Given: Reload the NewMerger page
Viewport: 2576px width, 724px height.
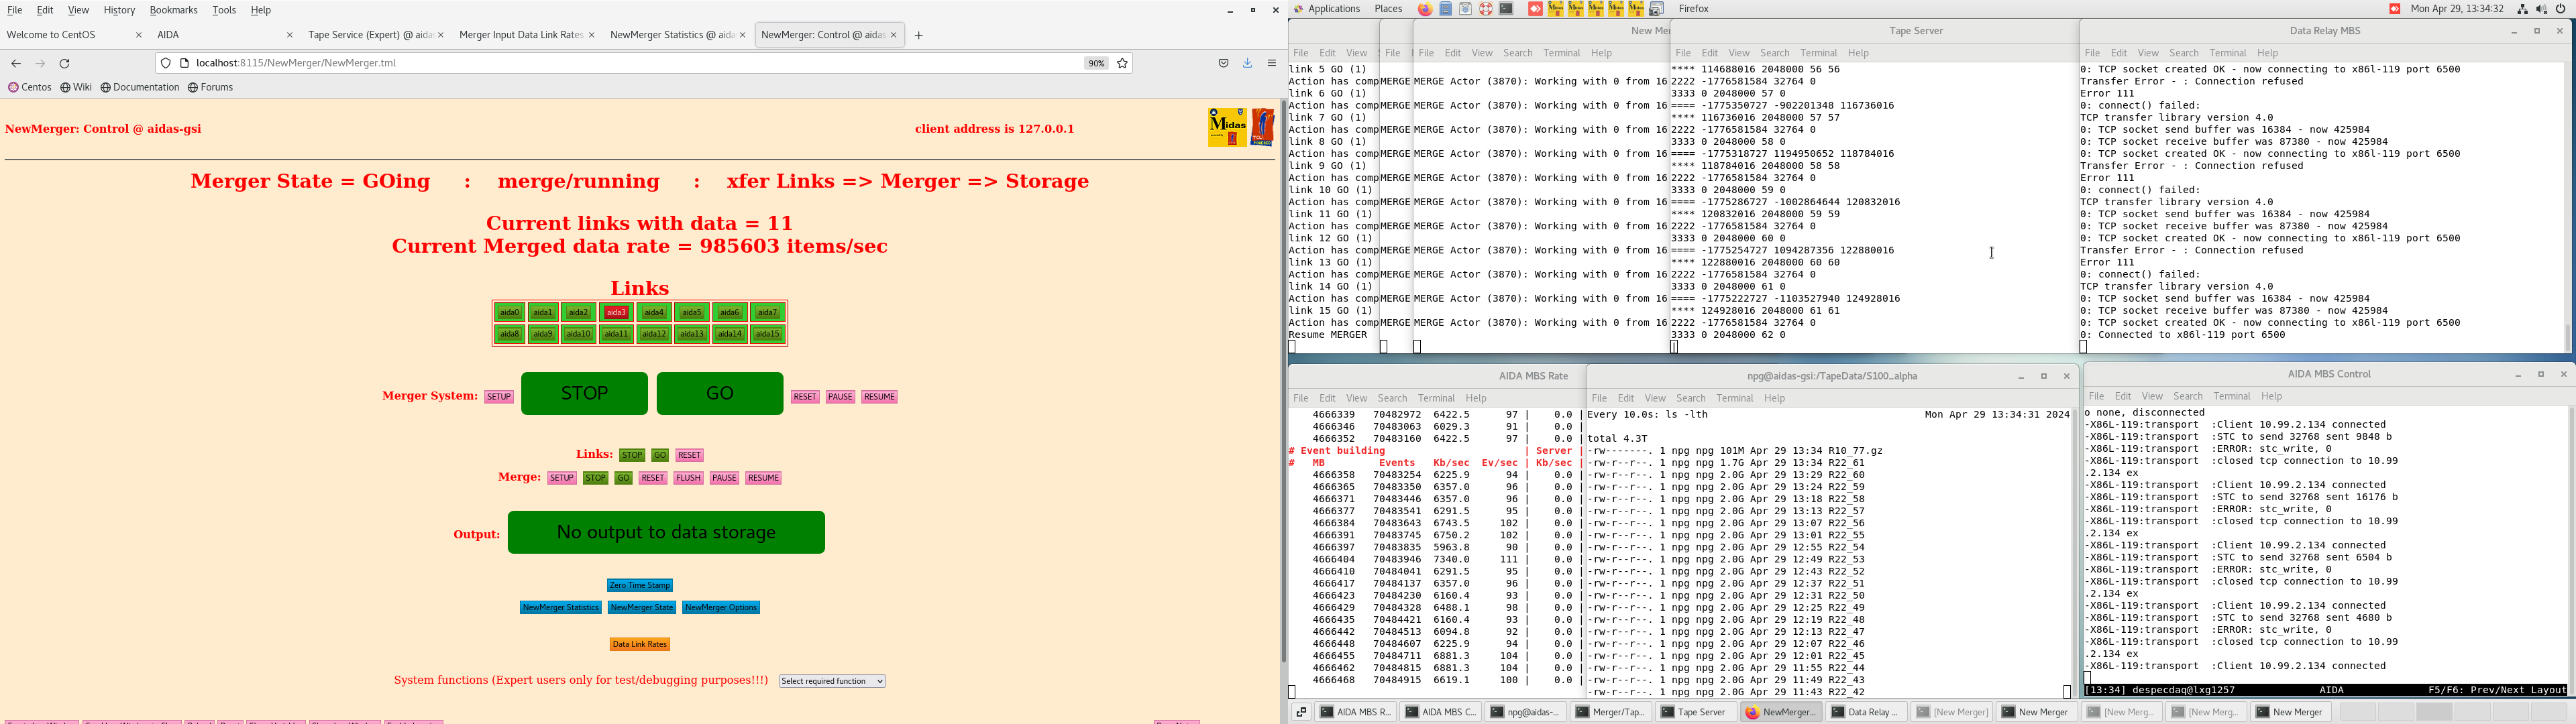Looking at the screenshot, I should click(65, 63).
